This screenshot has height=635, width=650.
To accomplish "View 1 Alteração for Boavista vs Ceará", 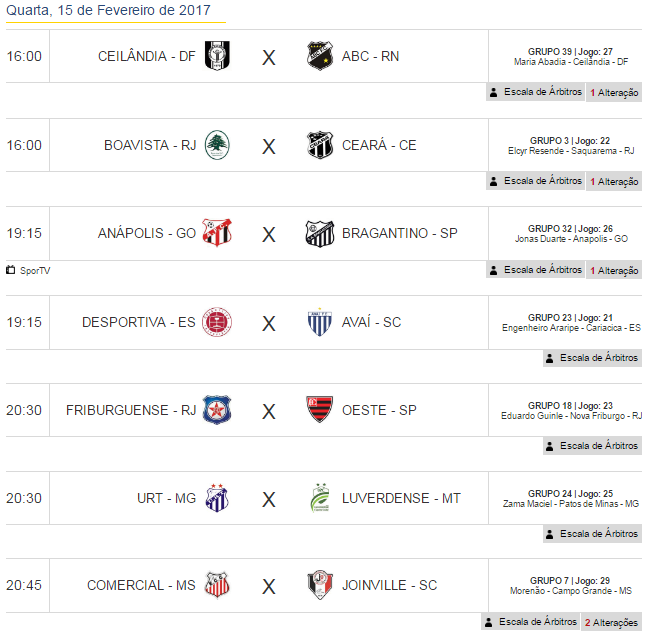I will click(x=614, y=181).
